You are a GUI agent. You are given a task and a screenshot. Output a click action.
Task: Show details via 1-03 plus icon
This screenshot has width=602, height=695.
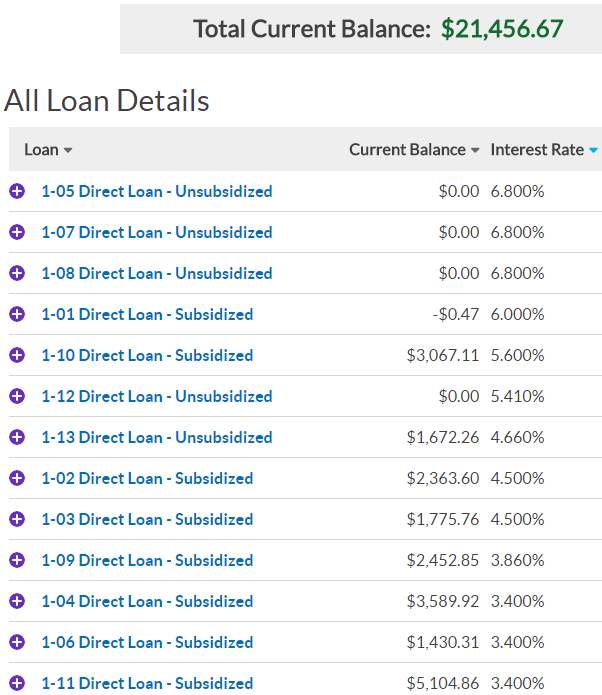tap(16, 519)
